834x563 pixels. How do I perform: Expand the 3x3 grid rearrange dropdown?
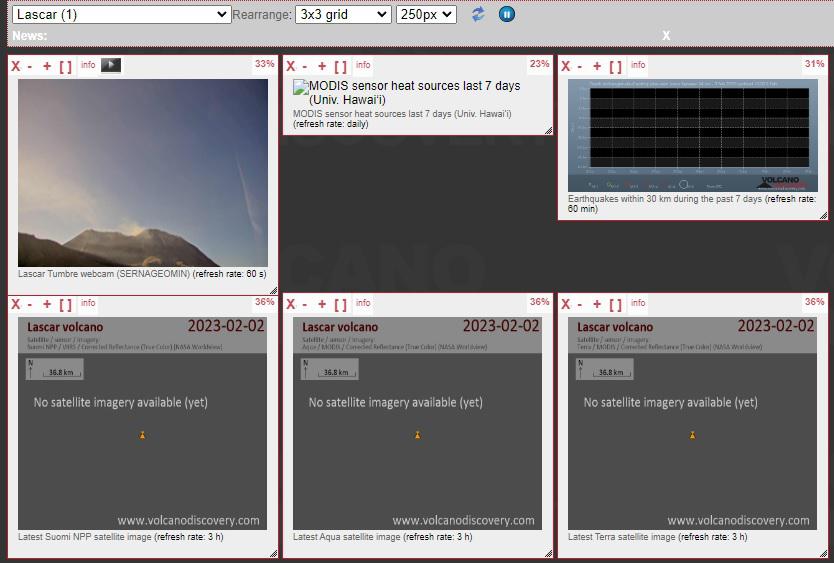(343, 14)
